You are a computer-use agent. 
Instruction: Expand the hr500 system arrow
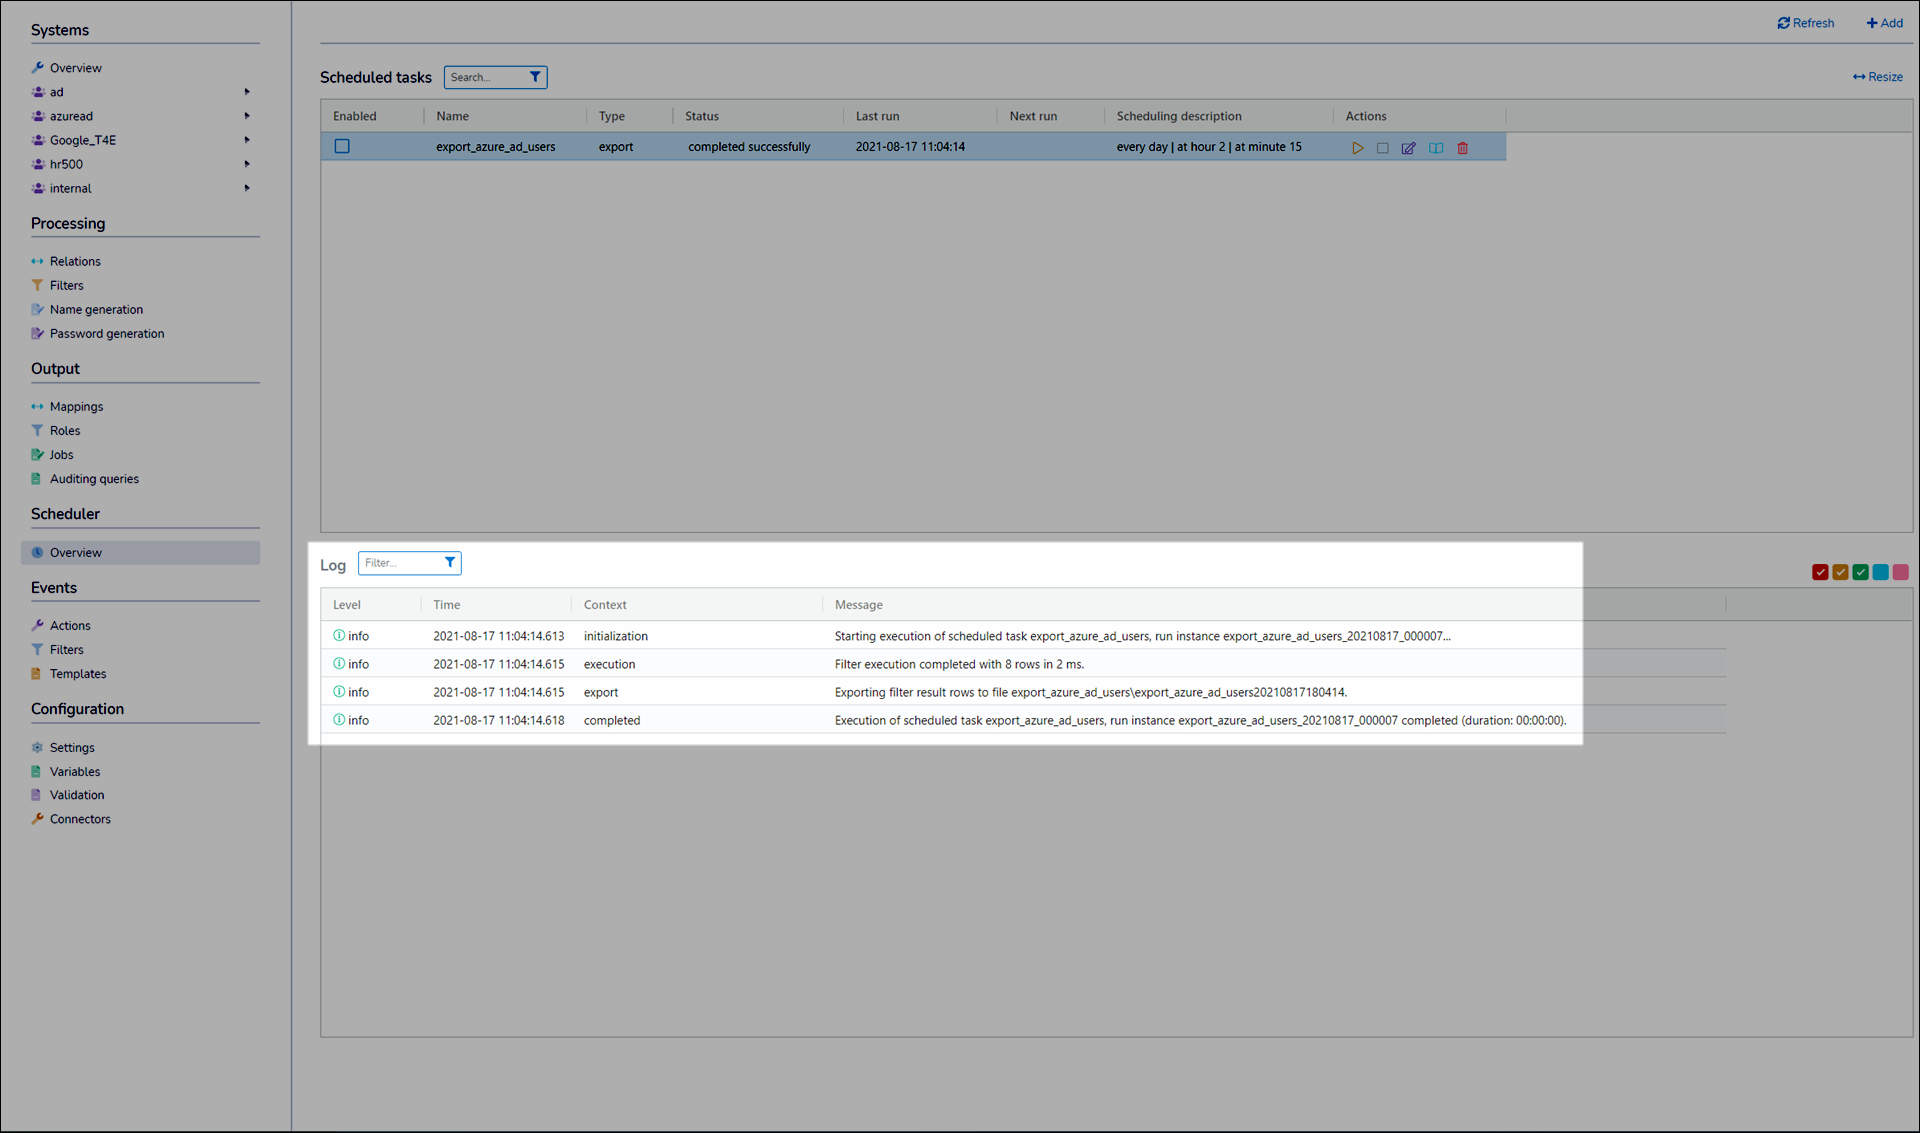click(246, 164)
